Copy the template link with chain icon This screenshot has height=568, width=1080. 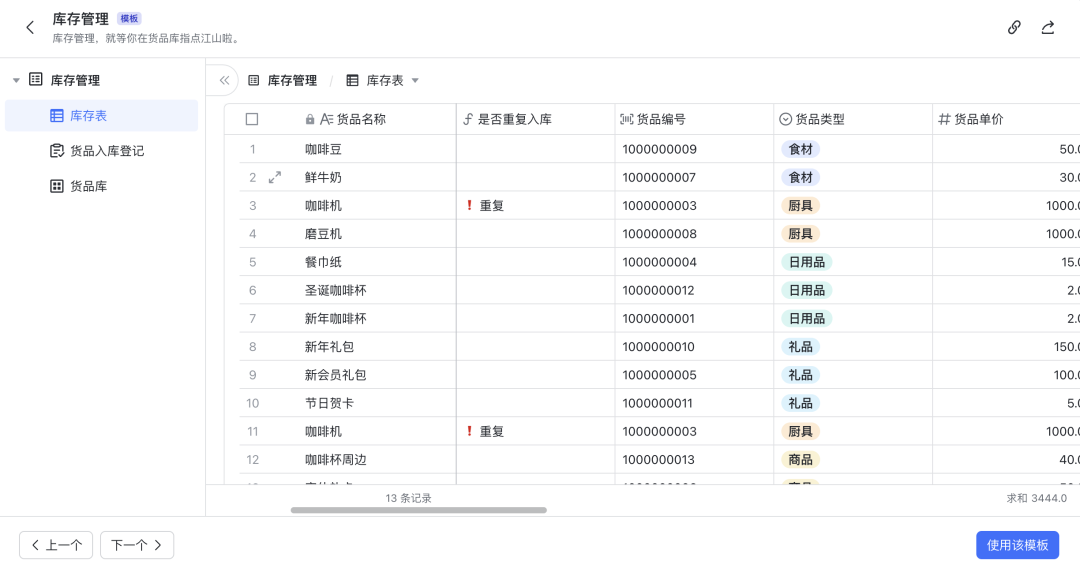(x=1014, y=28)
